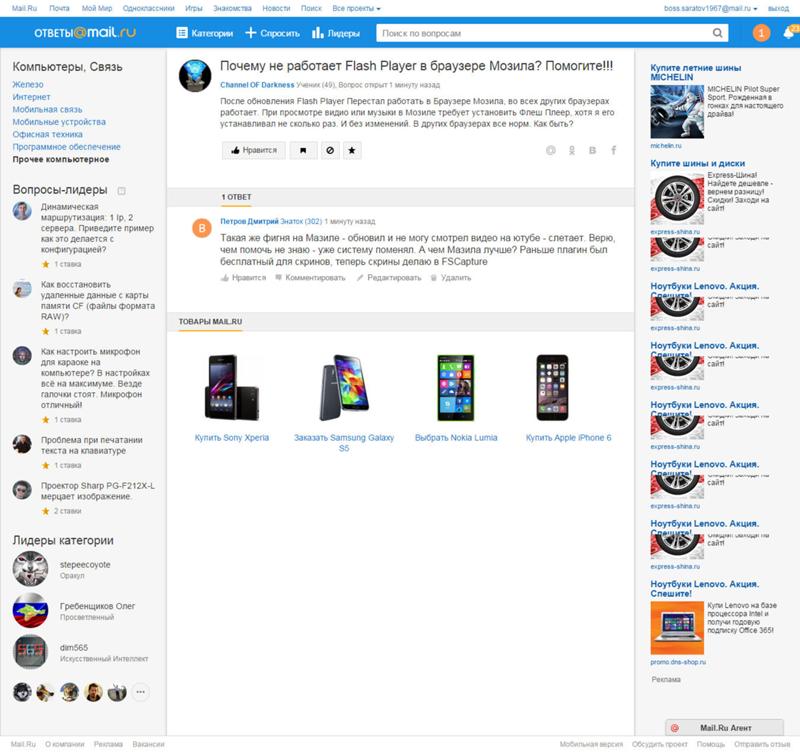Open question Как восстановить удаленные данные
Screen dimensions: 800x753
(98, 300)
